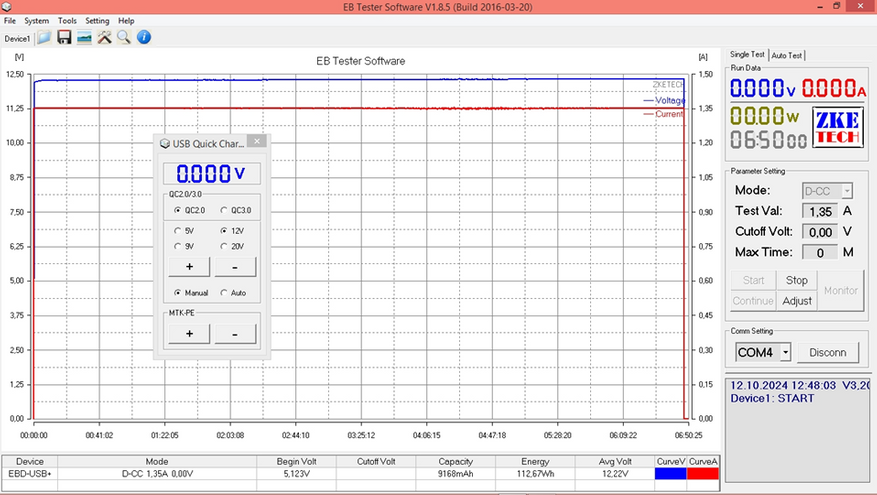Viewport: 877px width, 495px height.
Task: Click the Disconn button
Action: pyautogui.click(x=828, y=353)
